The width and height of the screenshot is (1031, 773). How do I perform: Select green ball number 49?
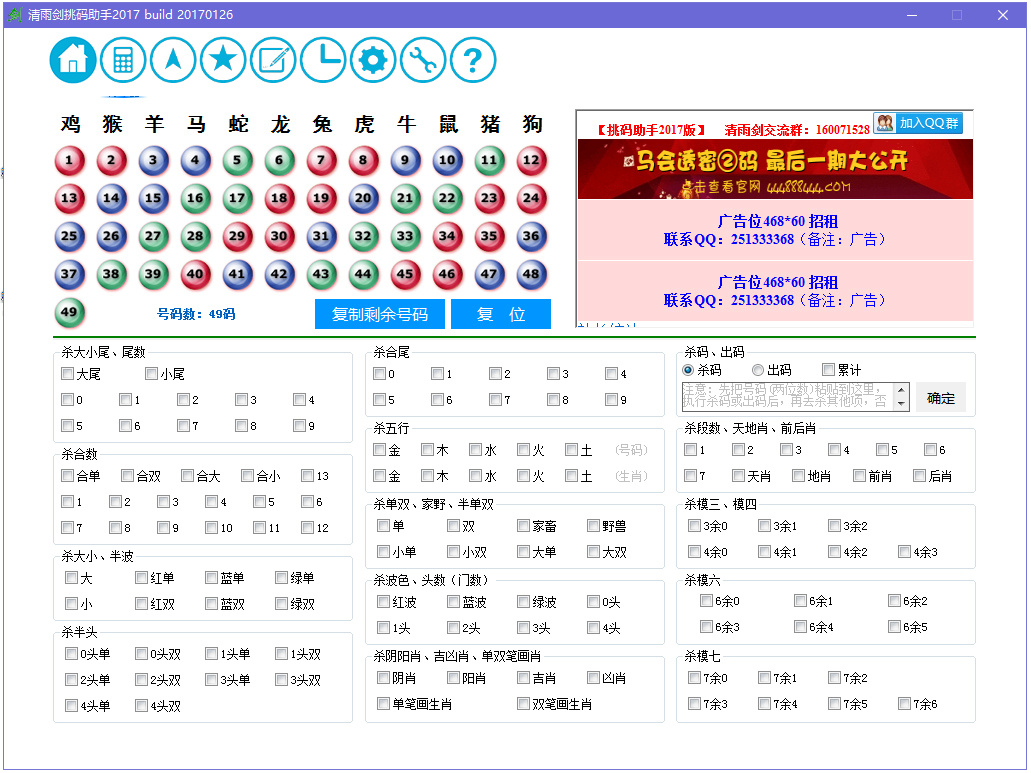tap(70, 312)
